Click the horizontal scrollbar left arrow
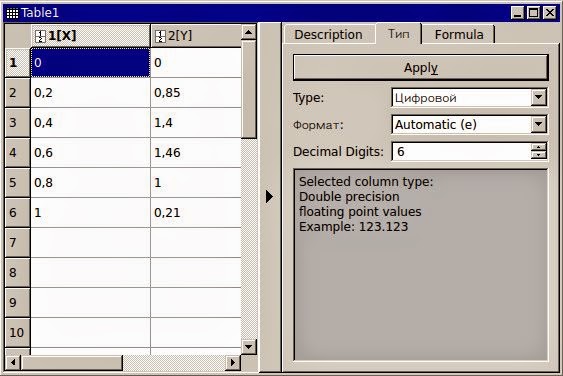 point(13,362)
